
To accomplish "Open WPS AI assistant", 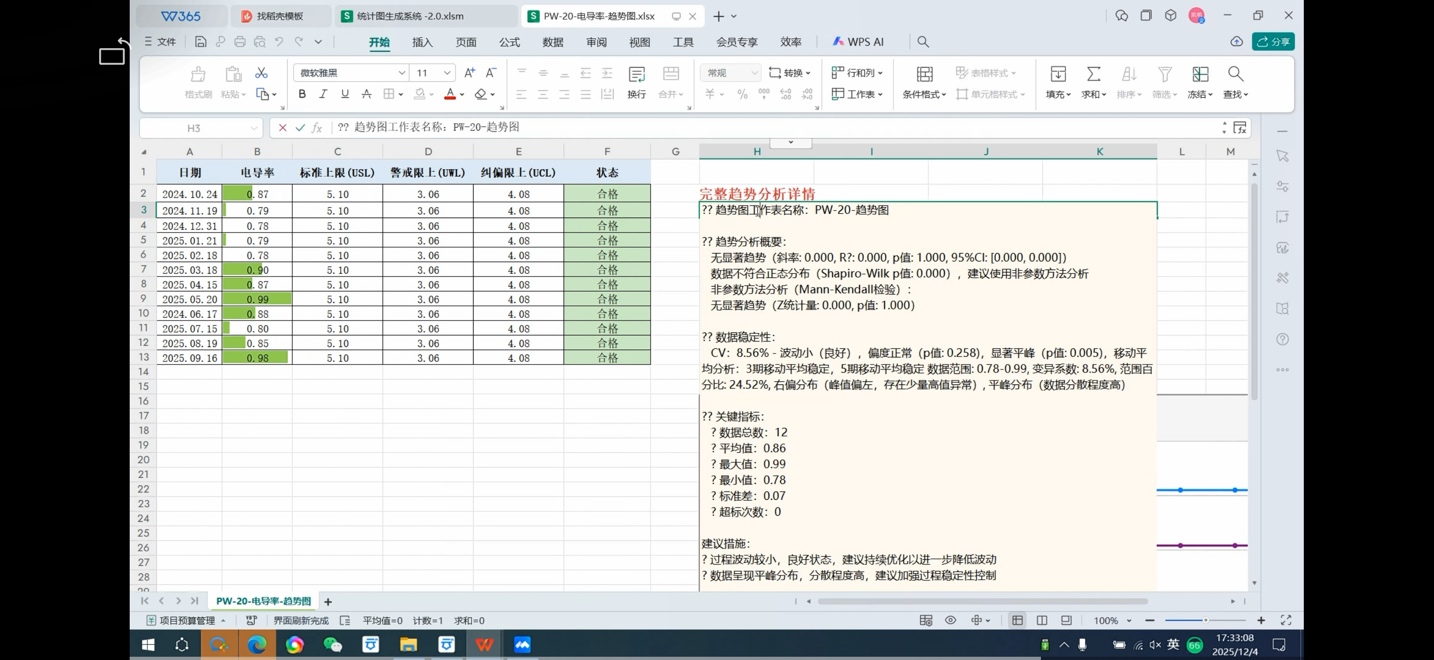I will [858, 42].
